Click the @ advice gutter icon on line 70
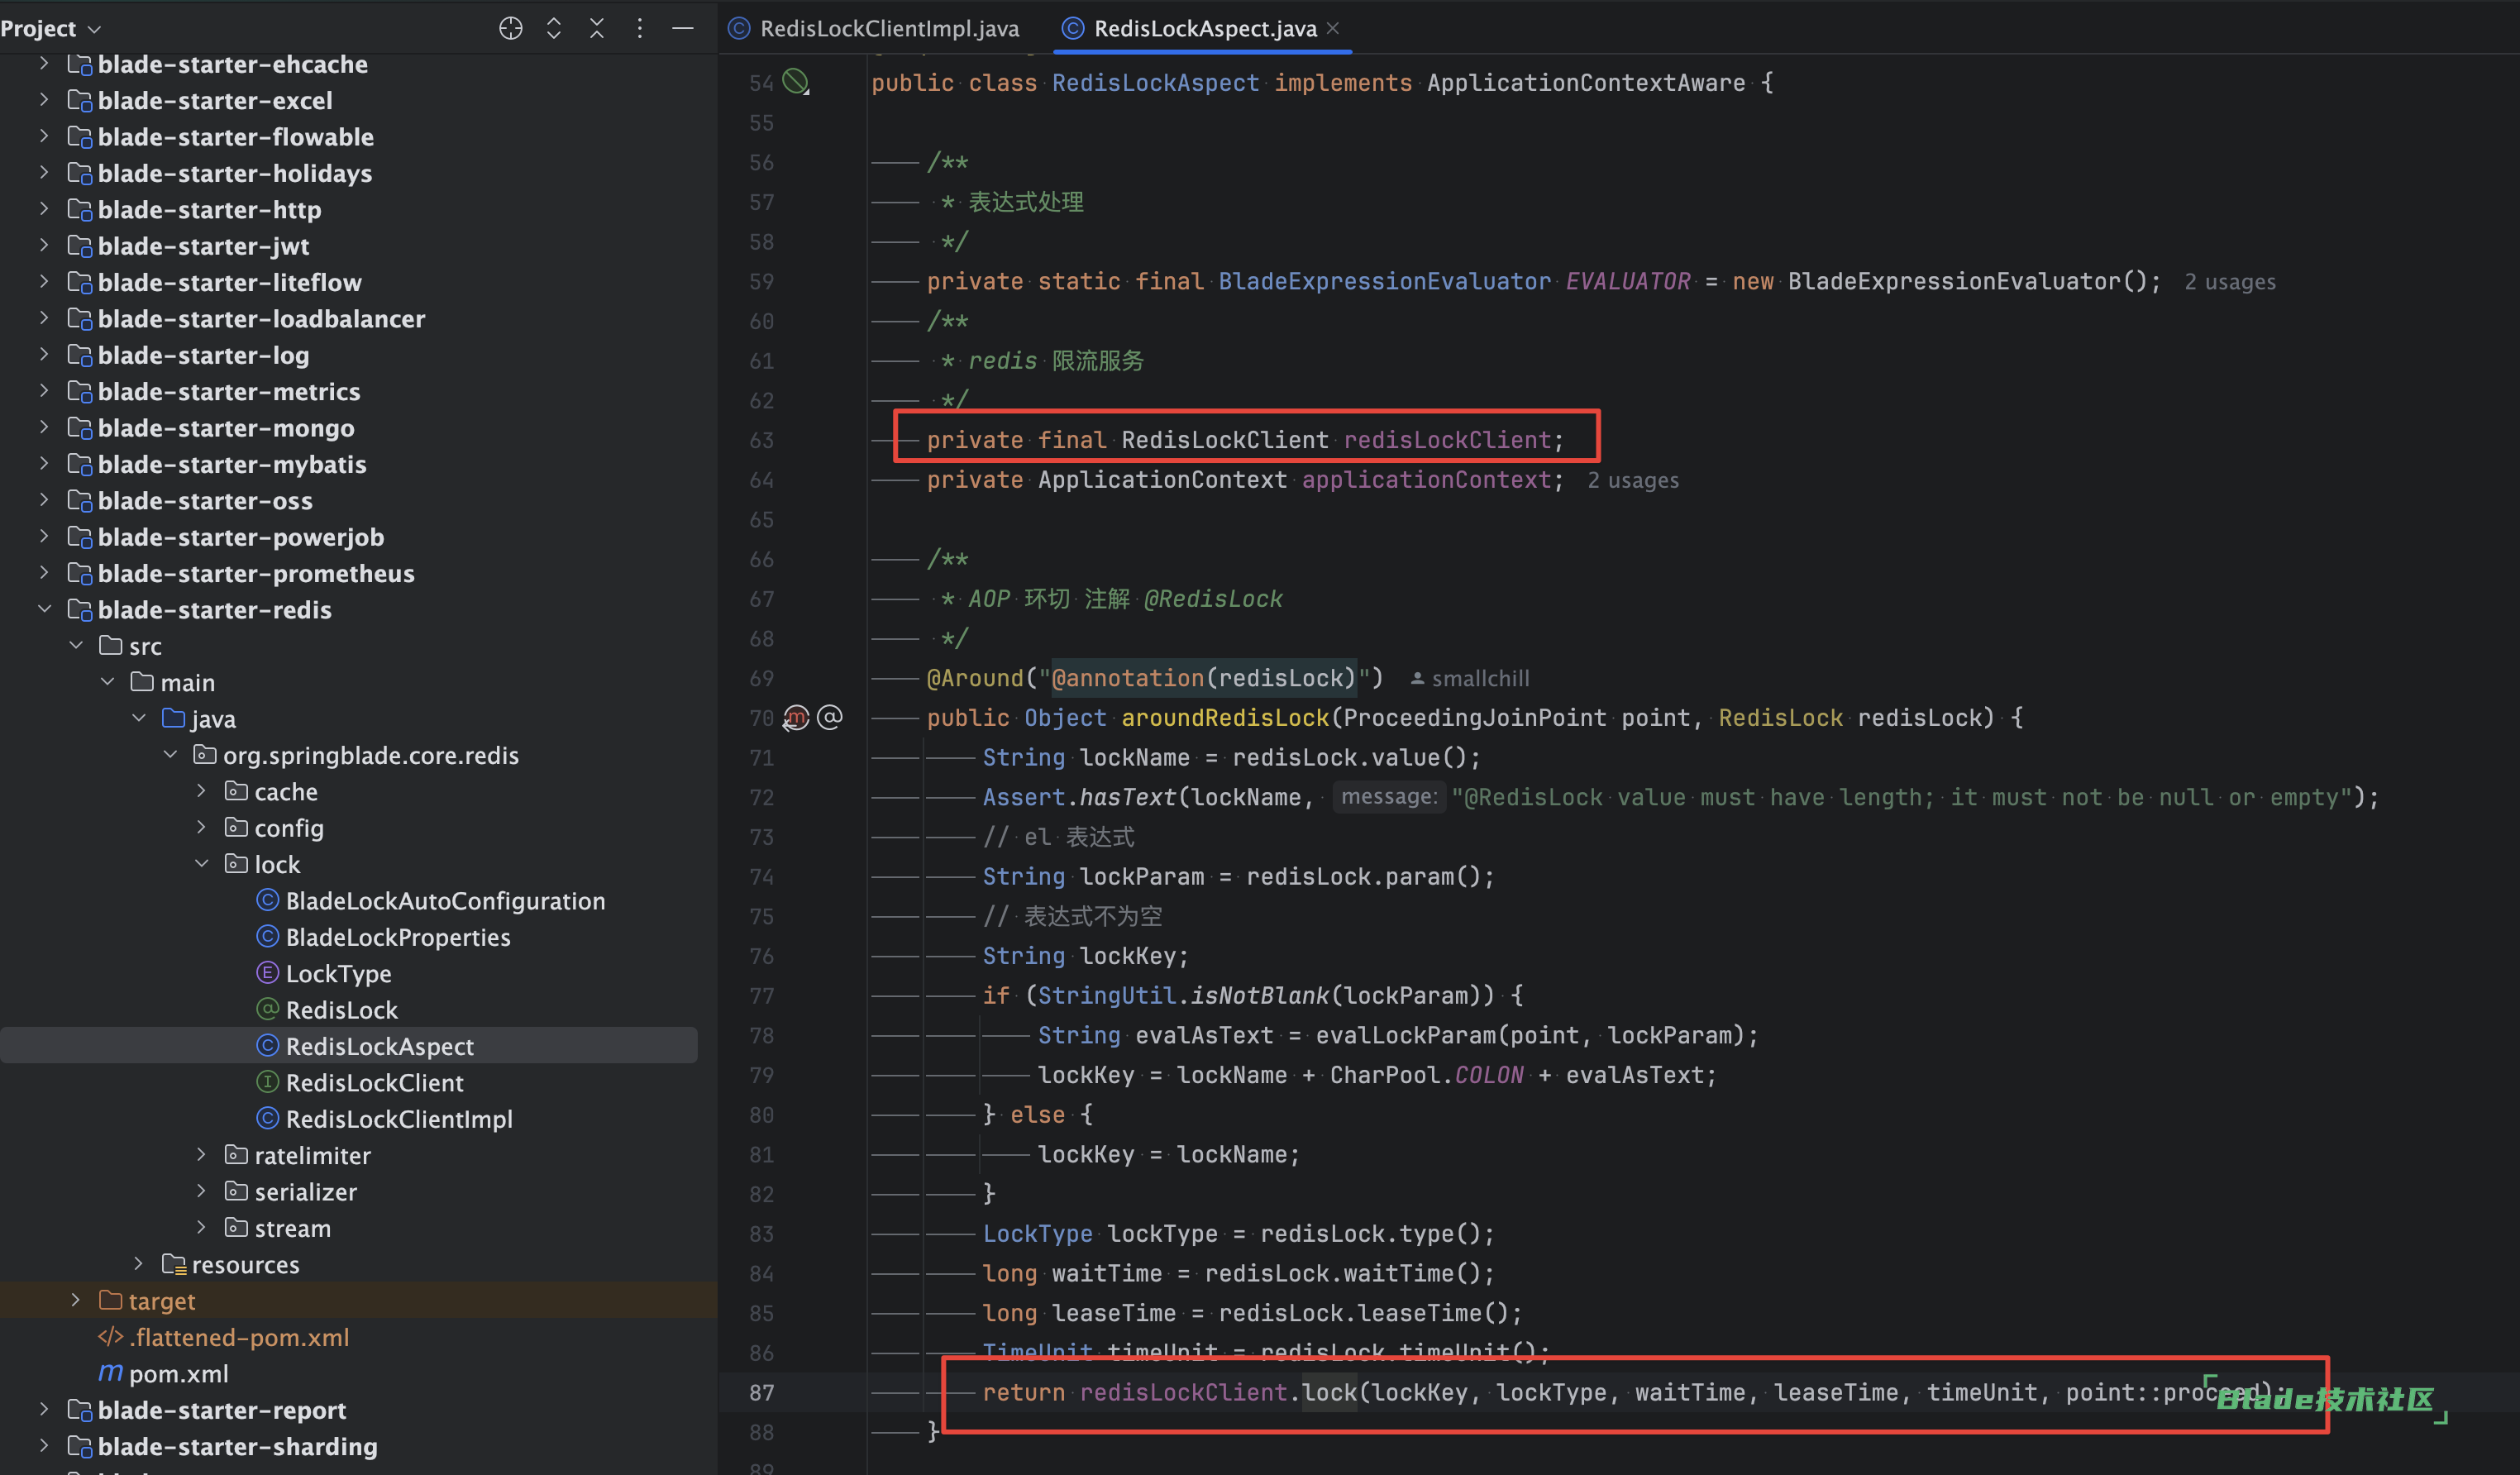The height and width of the screenshot is (1475, 2520). pos(830,717)
